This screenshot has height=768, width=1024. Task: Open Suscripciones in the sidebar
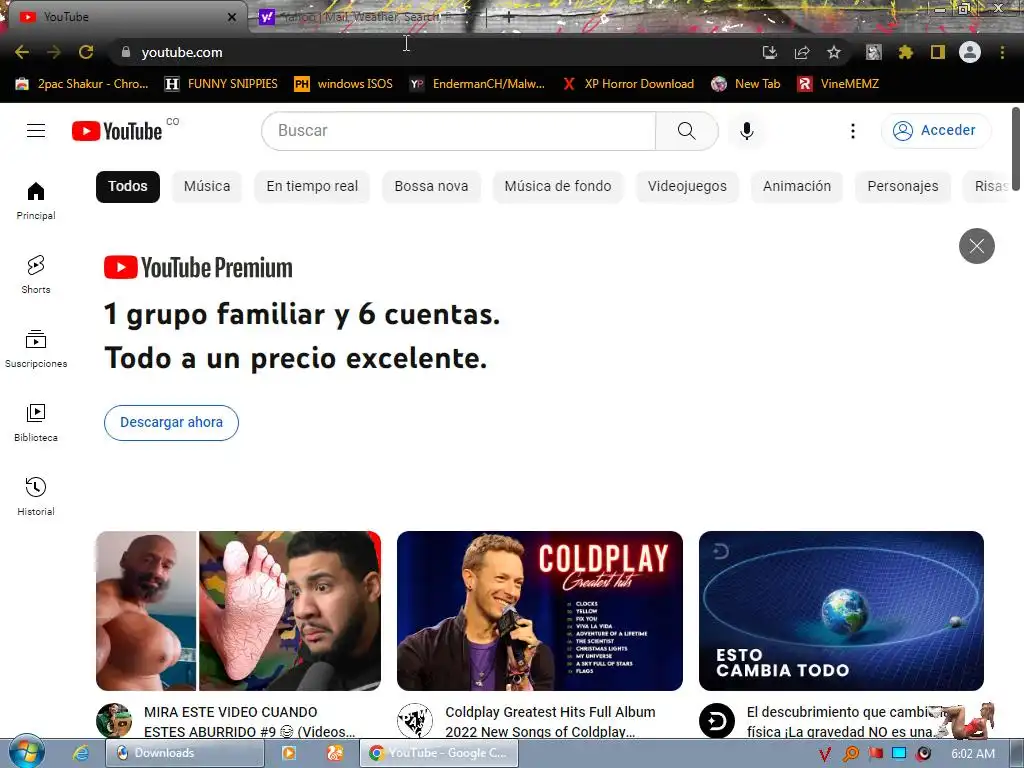pyautogui.click(x=36, y=349)
